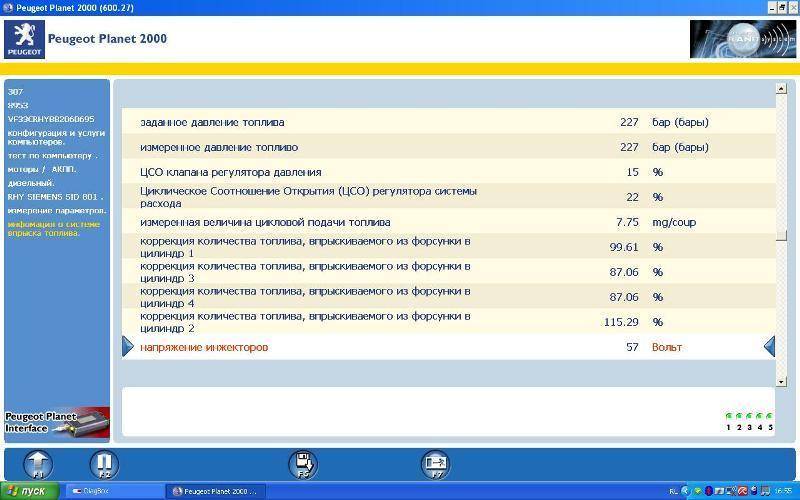Click the right blue arrow on selected row

(769, 347)
